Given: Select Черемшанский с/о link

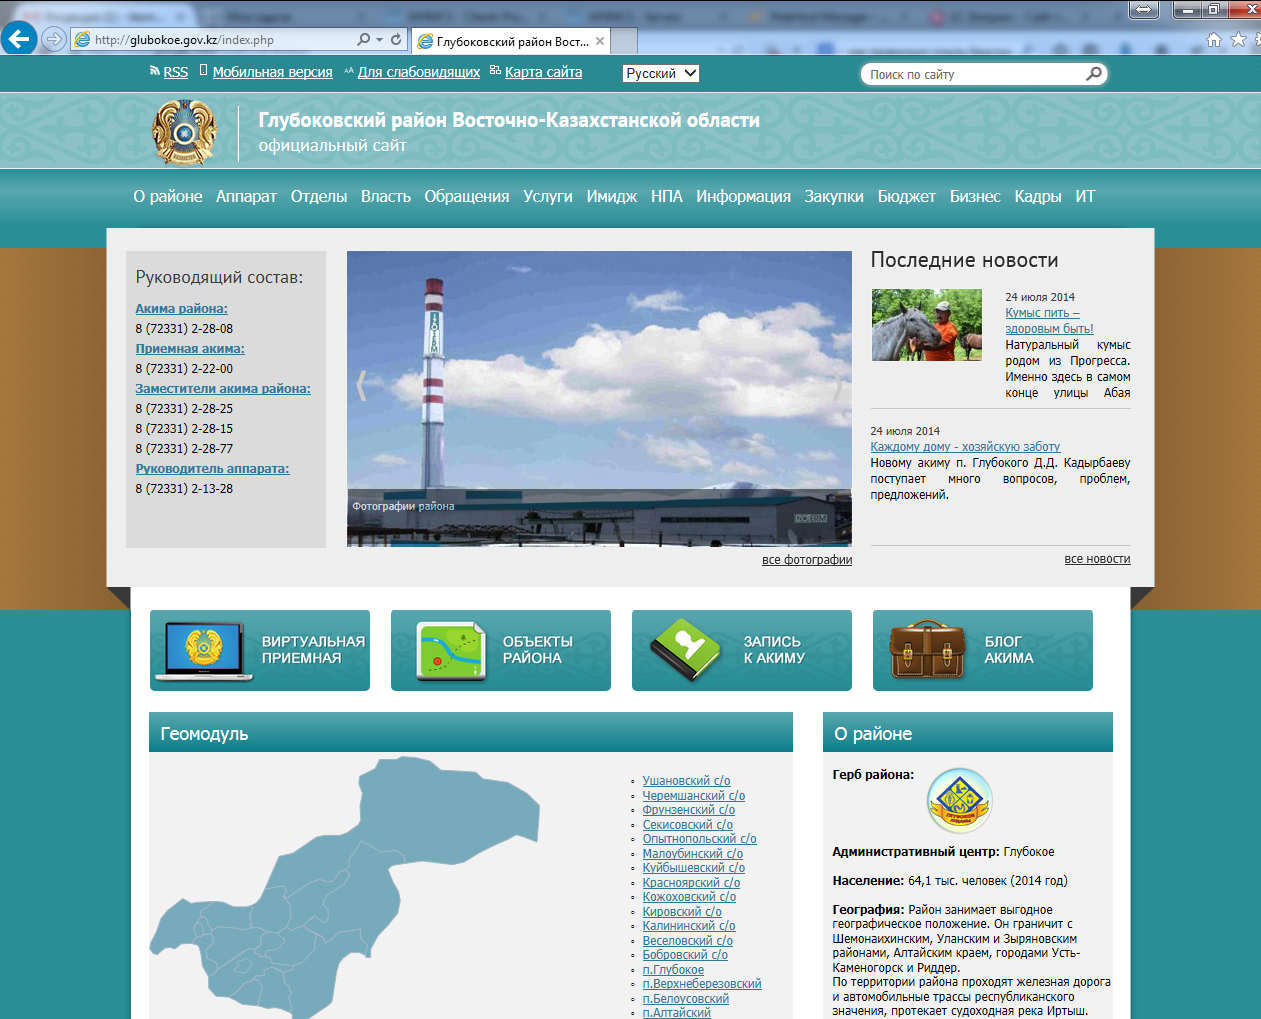Looking at the screenshot, I should [x=693, y=796].
